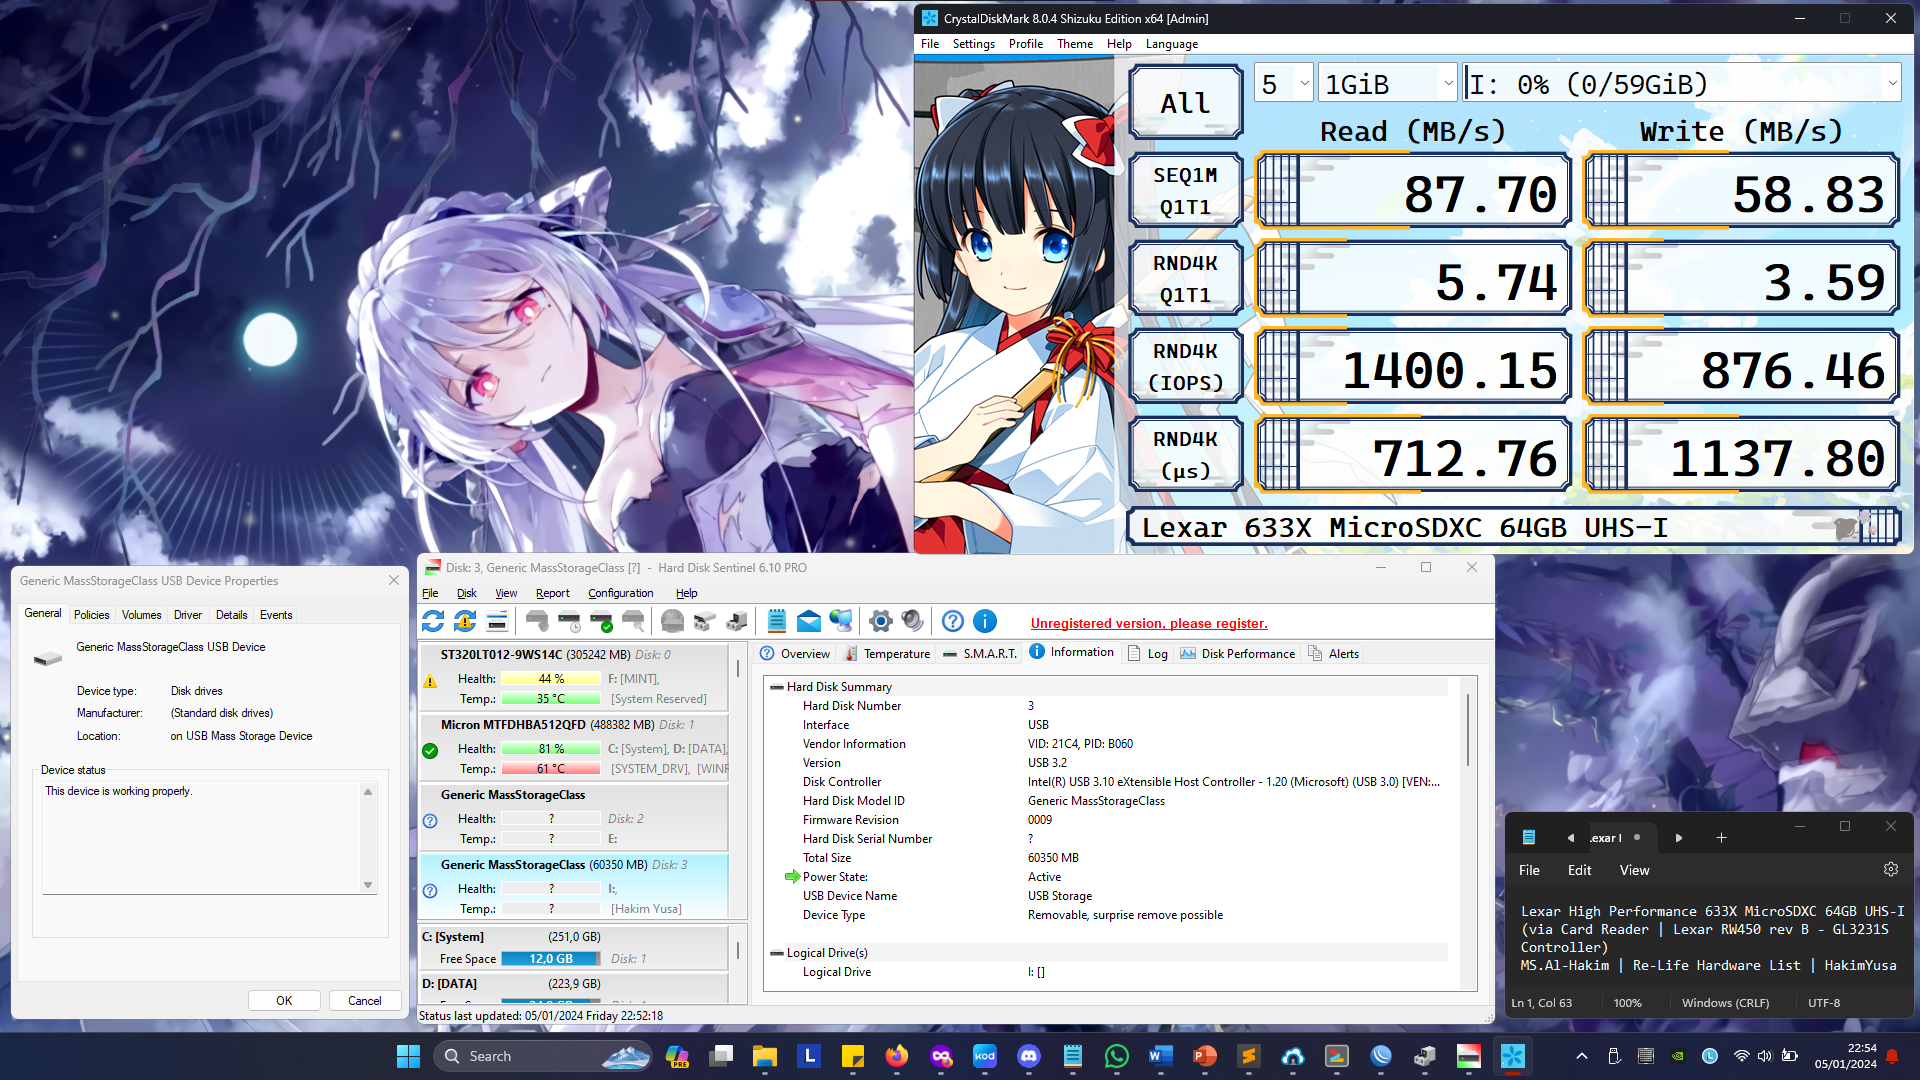Open the Theme menu in CrystalDiskMark
This screenshot has height=1080, width=1920.
point(1075,44)
